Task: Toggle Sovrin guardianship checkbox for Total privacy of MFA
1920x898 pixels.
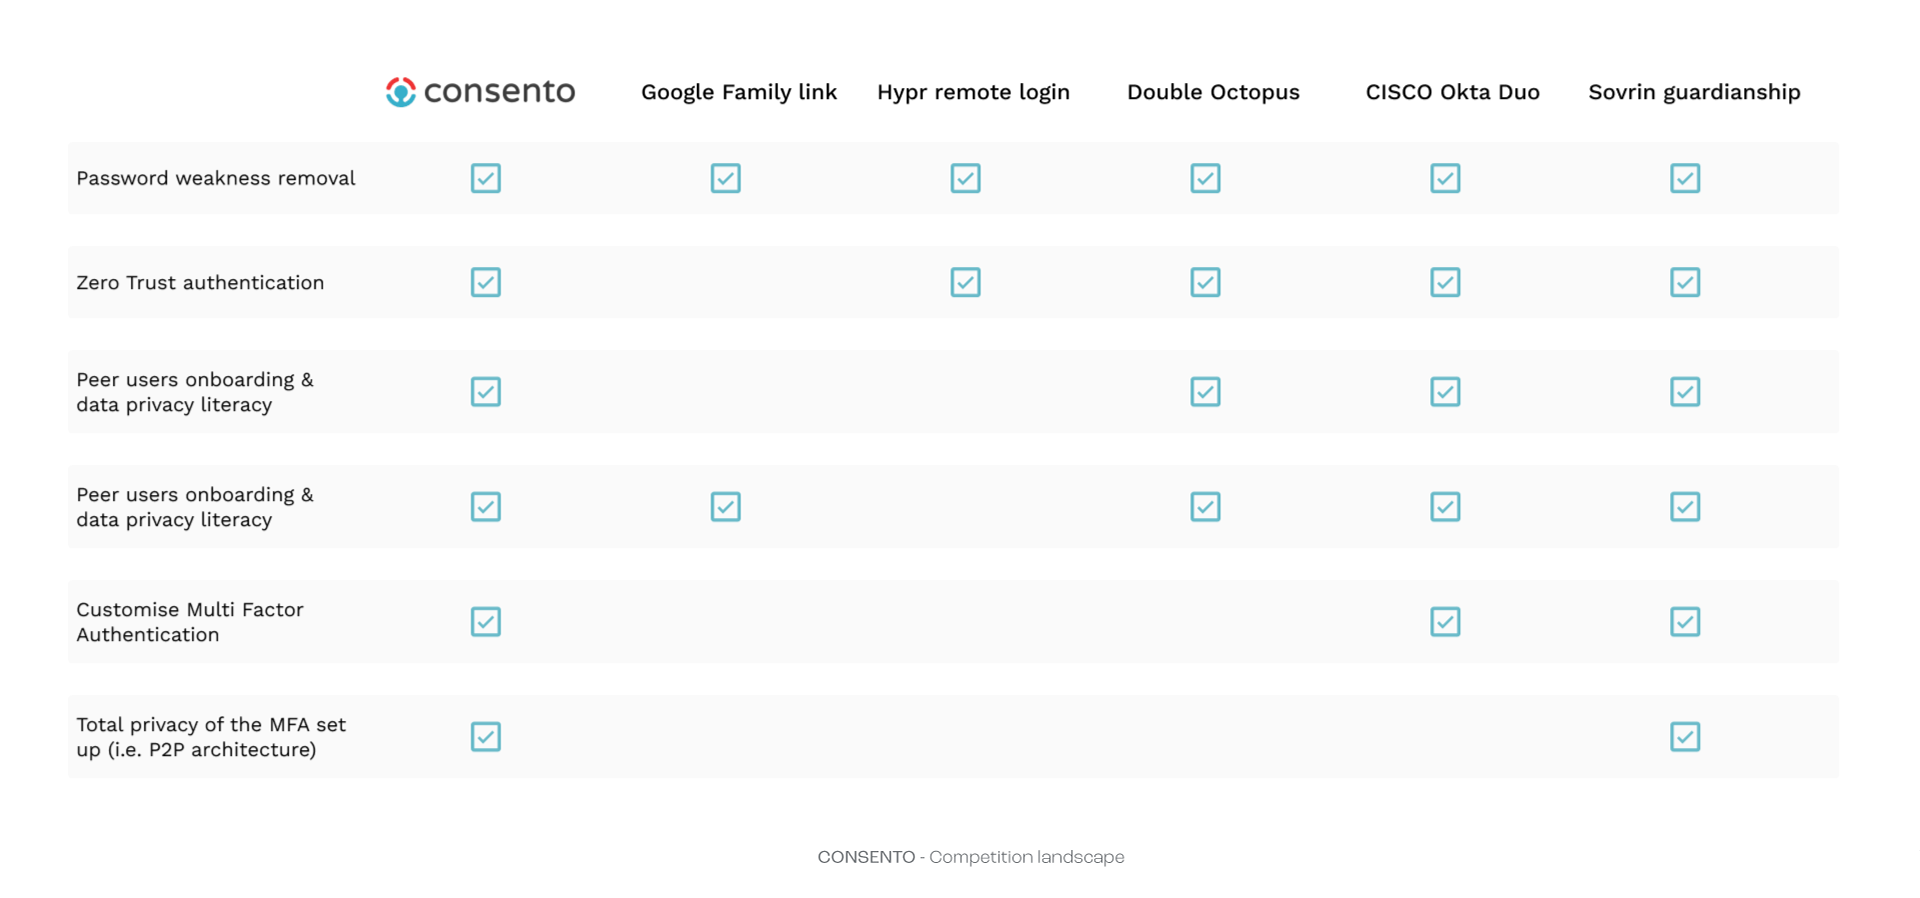Action: click(x=1686, y=737)
